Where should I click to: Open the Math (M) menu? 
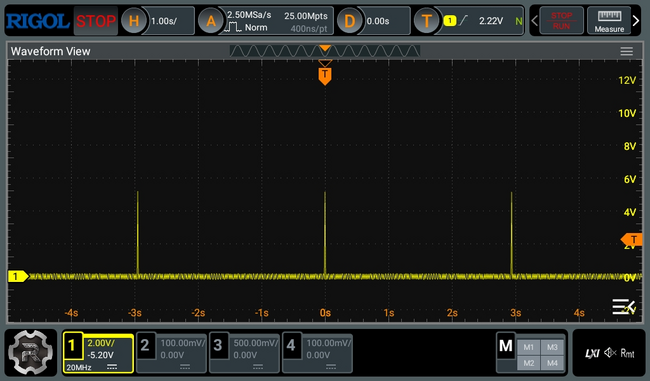pos(506,345)
